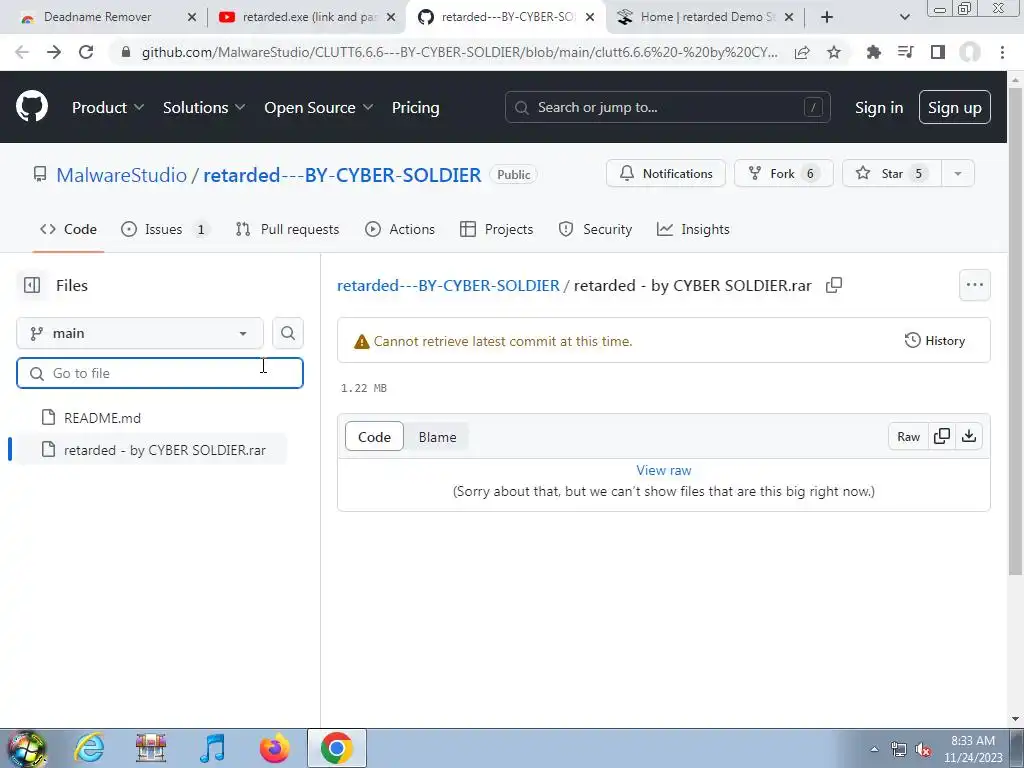Click the View raw link
This screenshot has width=1024, height=768.
tap(664, 470)
